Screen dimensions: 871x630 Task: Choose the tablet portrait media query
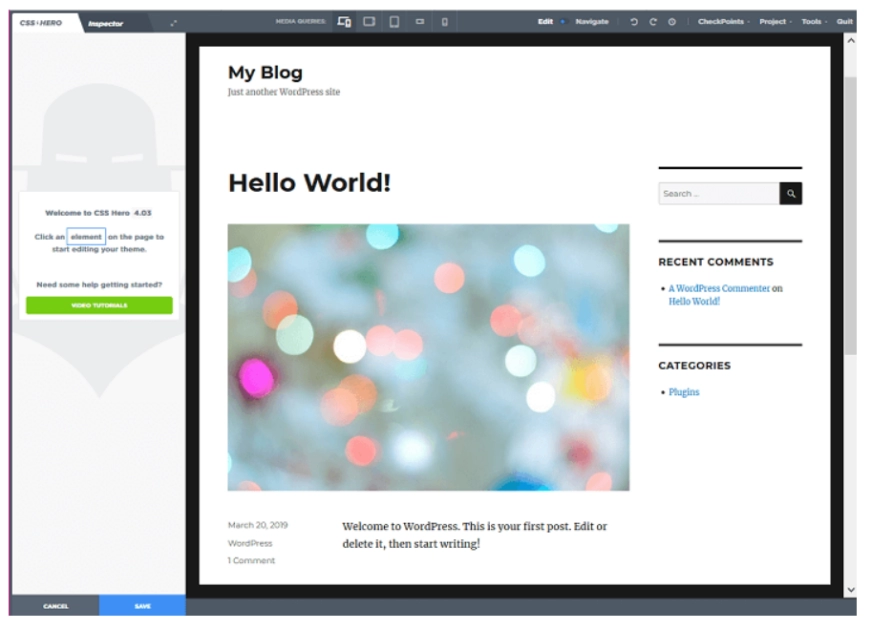[x=394, y=22]
